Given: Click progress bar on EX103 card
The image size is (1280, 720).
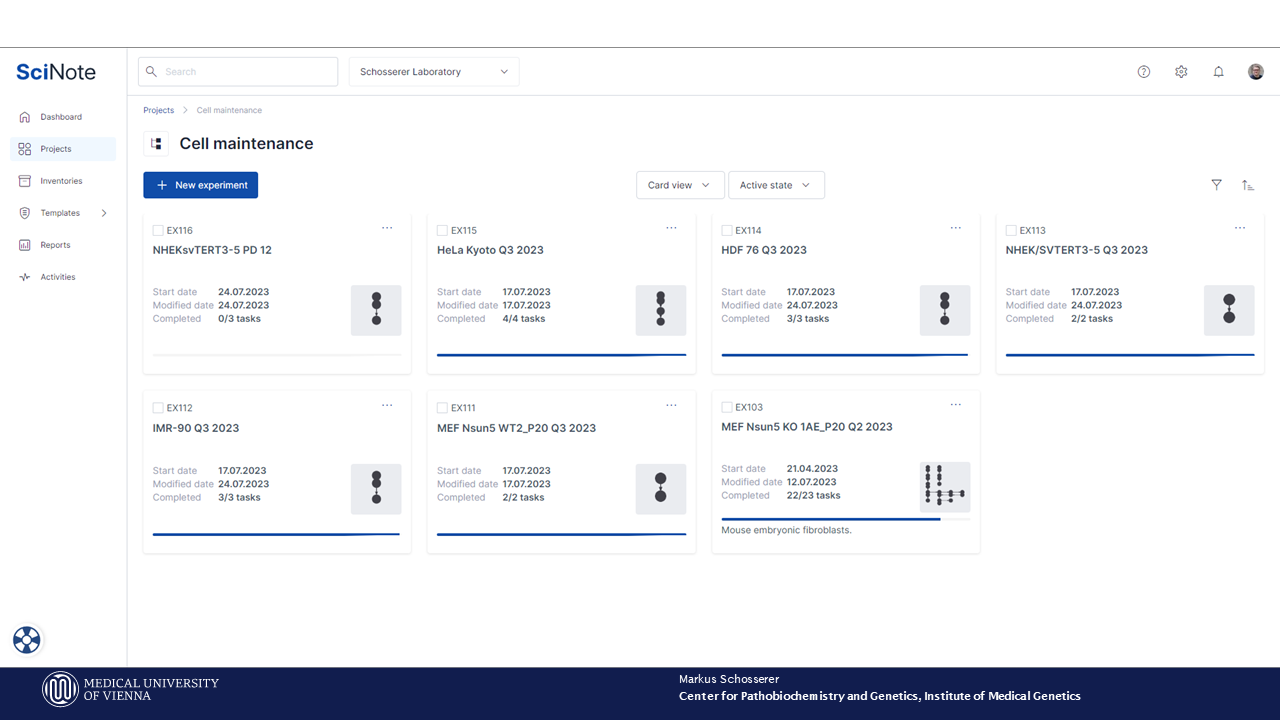Looking at the screenshot, I should point(846,519).
